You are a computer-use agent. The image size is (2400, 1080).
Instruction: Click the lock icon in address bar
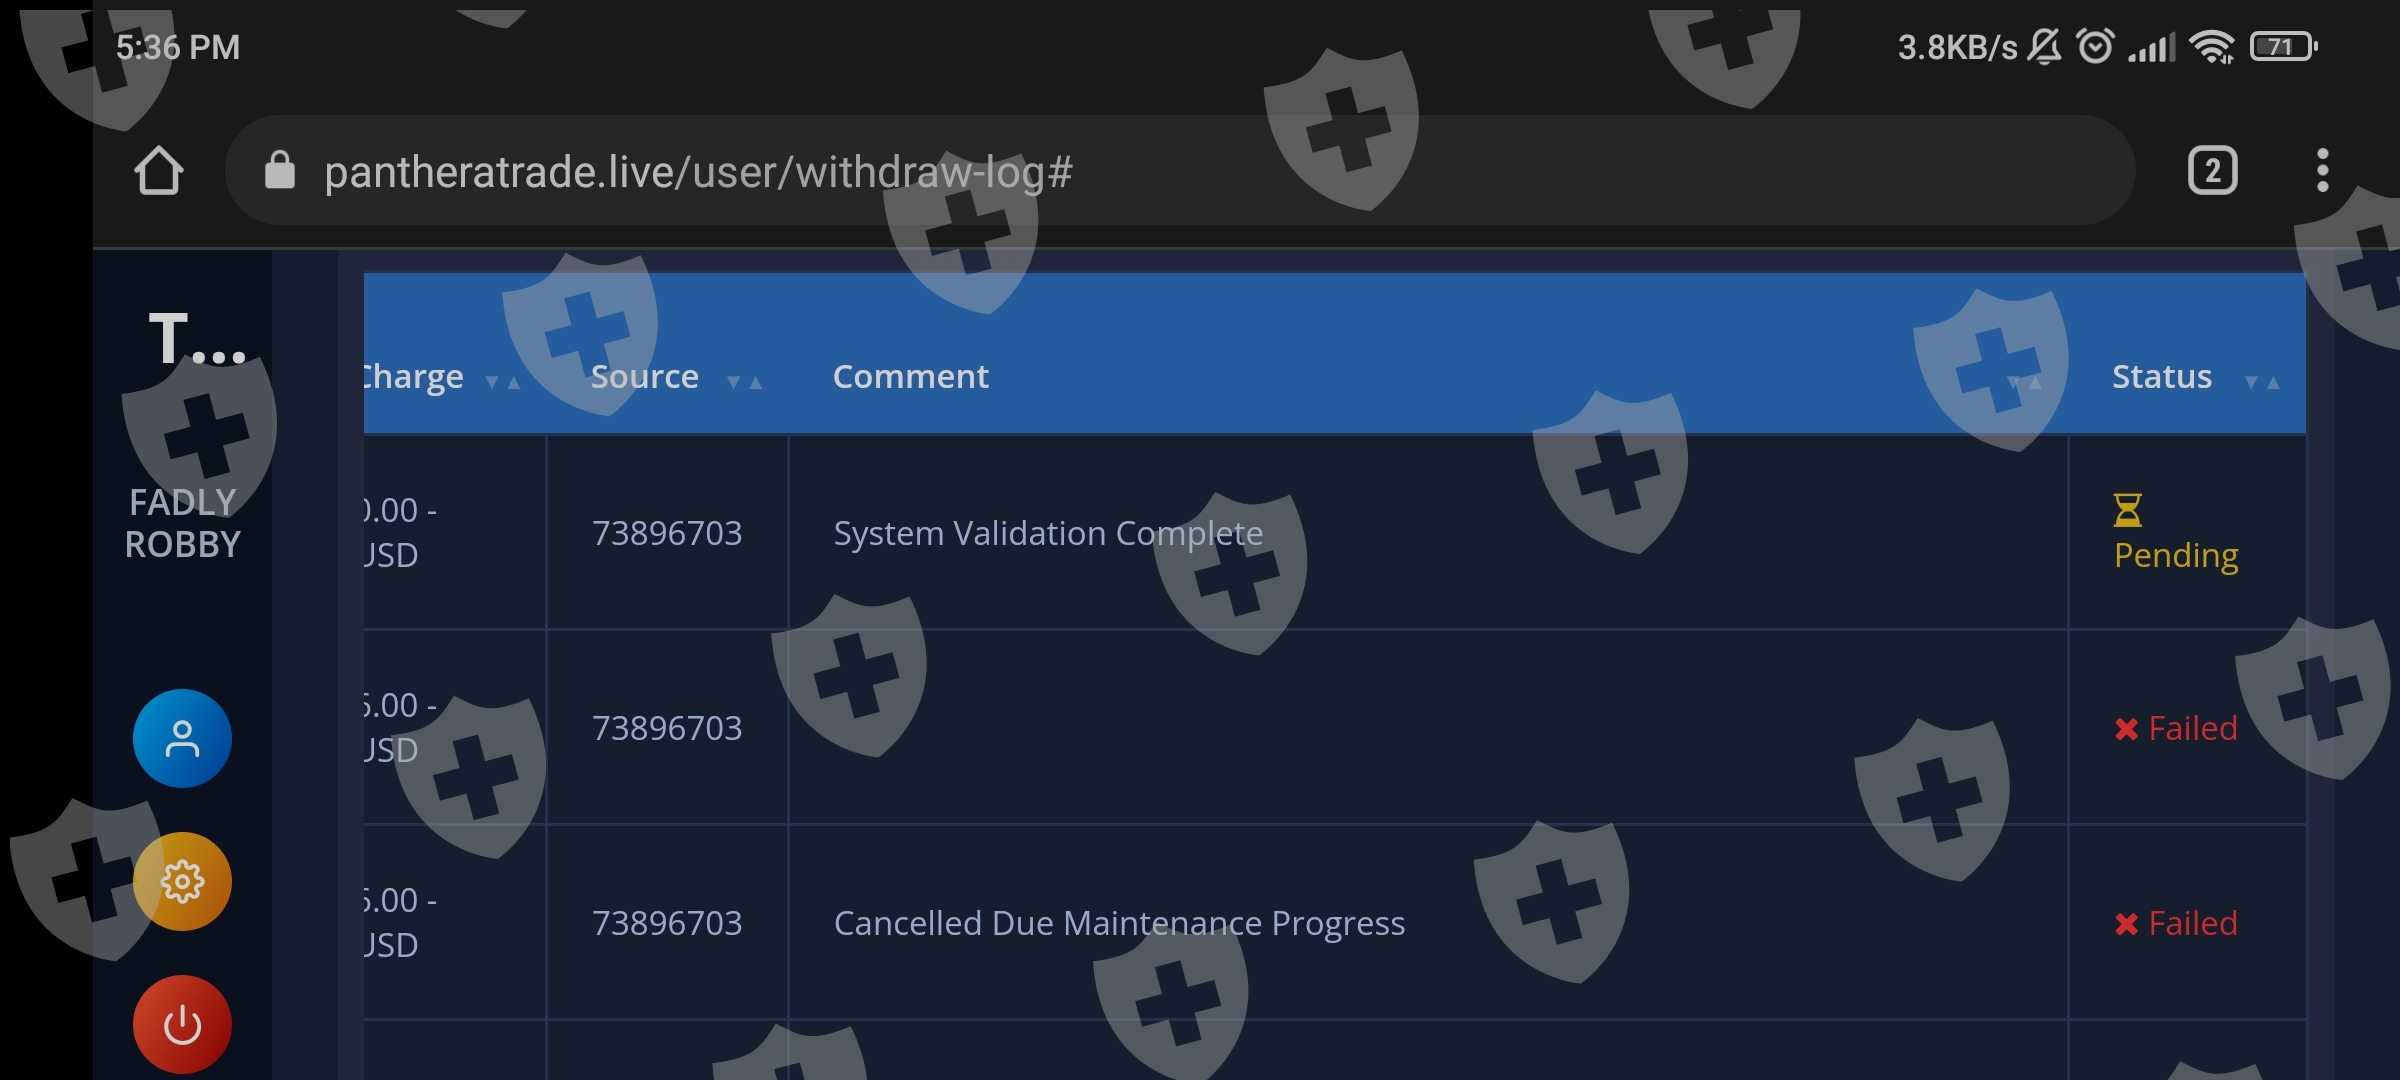point(279,171)
